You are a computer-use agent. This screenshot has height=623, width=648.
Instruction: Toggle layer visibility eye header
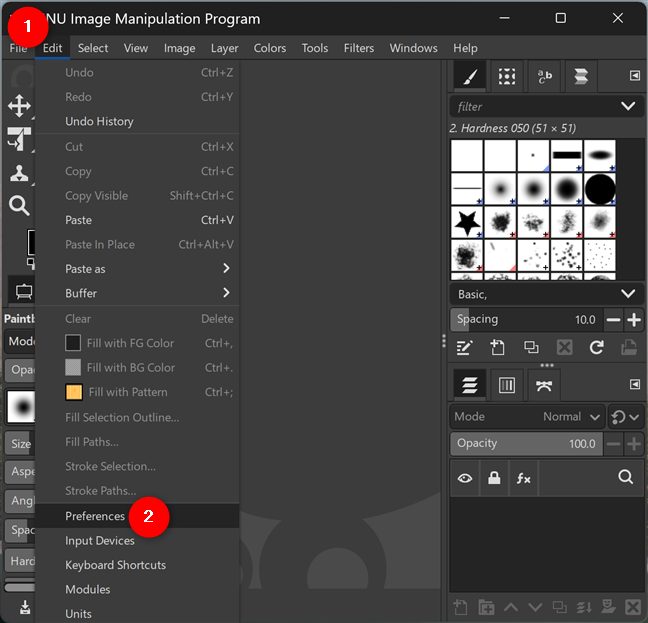[x=465, y=478]
